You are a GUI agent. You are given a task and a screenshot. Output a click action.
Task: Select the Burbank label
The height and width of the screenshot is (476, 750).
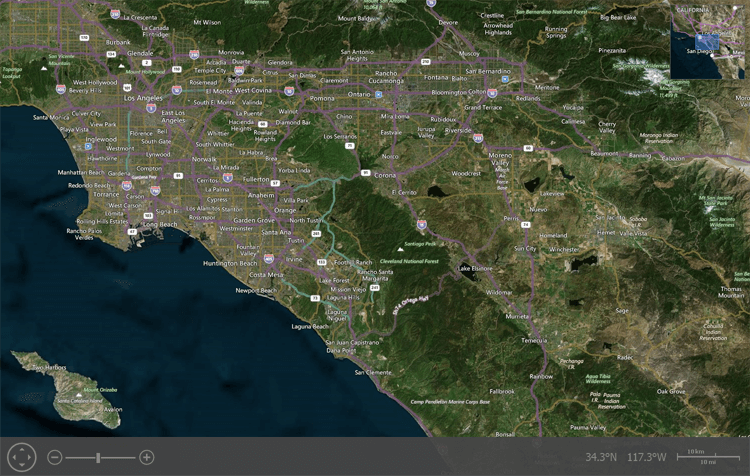[x=118, y=42]
